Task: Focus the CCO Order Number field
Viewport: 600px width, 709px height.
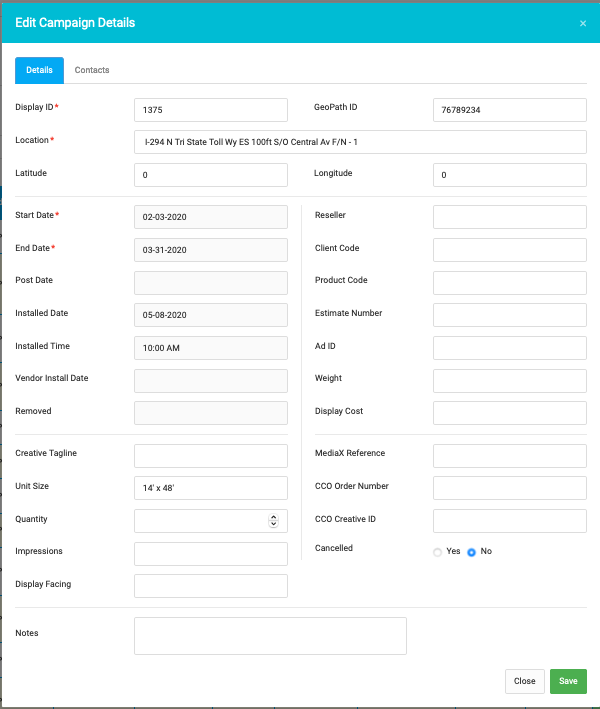Action: tap(510, 488)
